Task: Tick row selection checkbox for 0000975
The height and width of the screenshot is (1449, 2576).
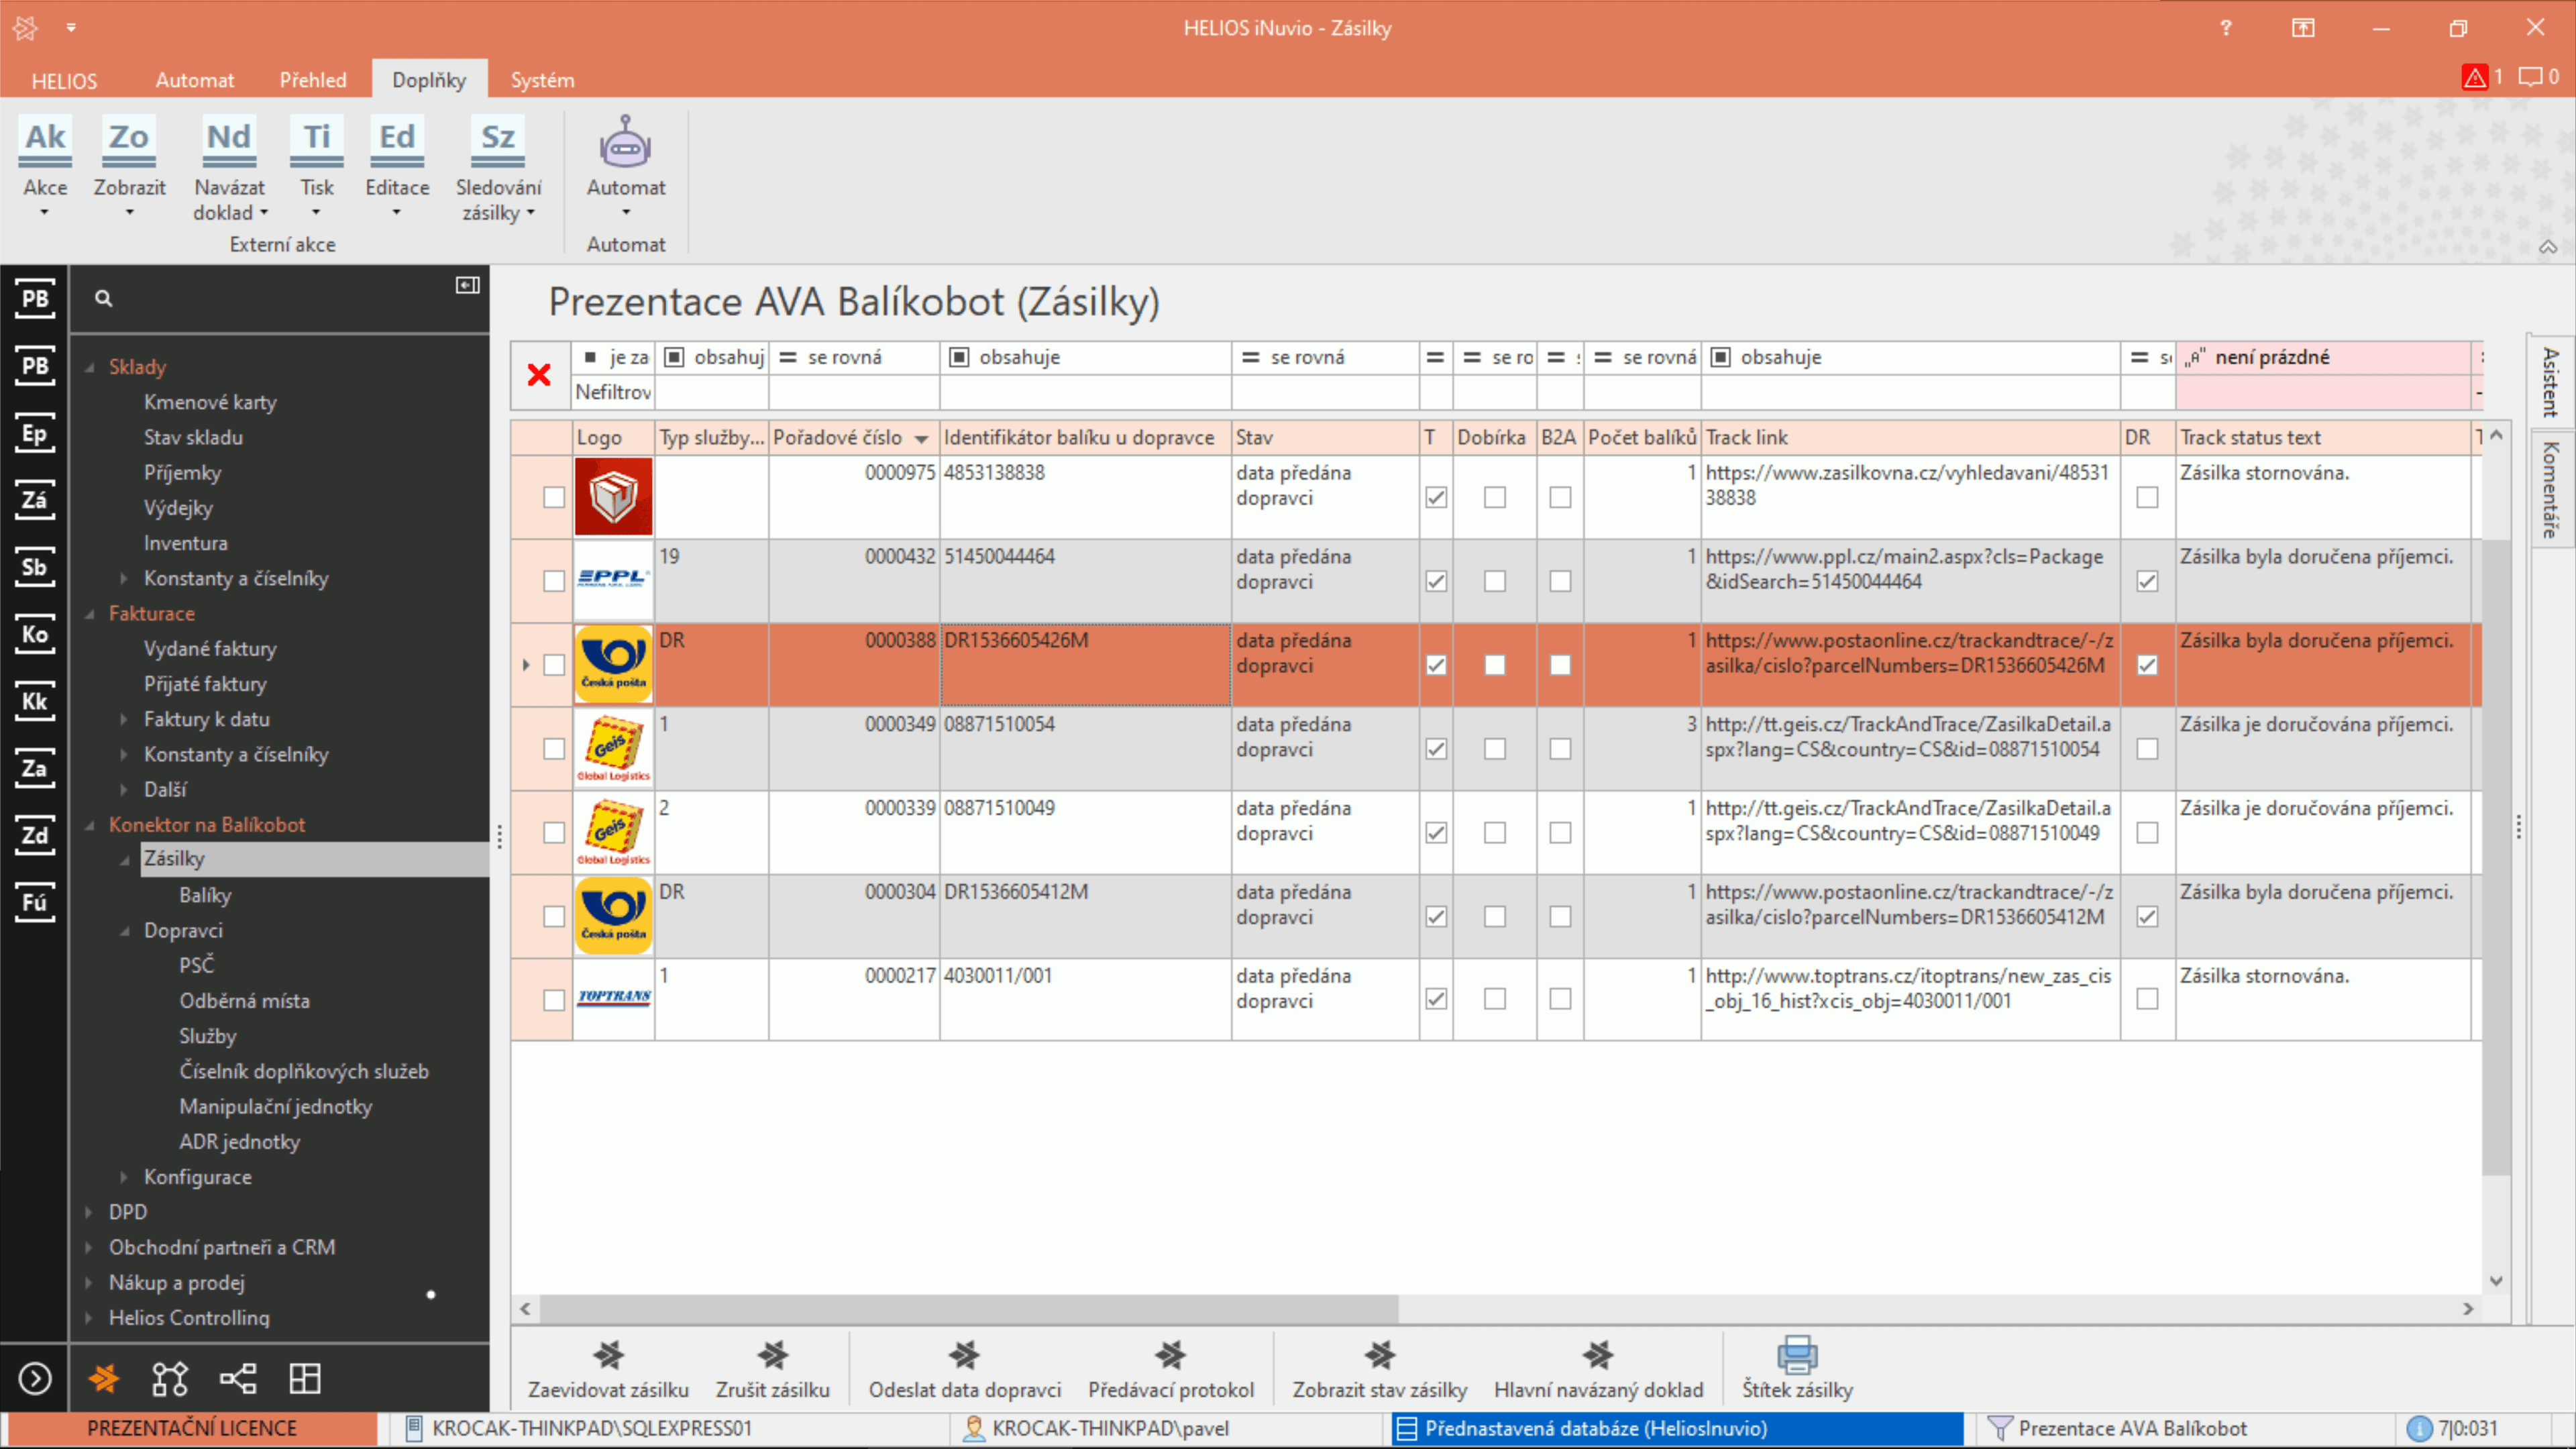Action: 554,497
